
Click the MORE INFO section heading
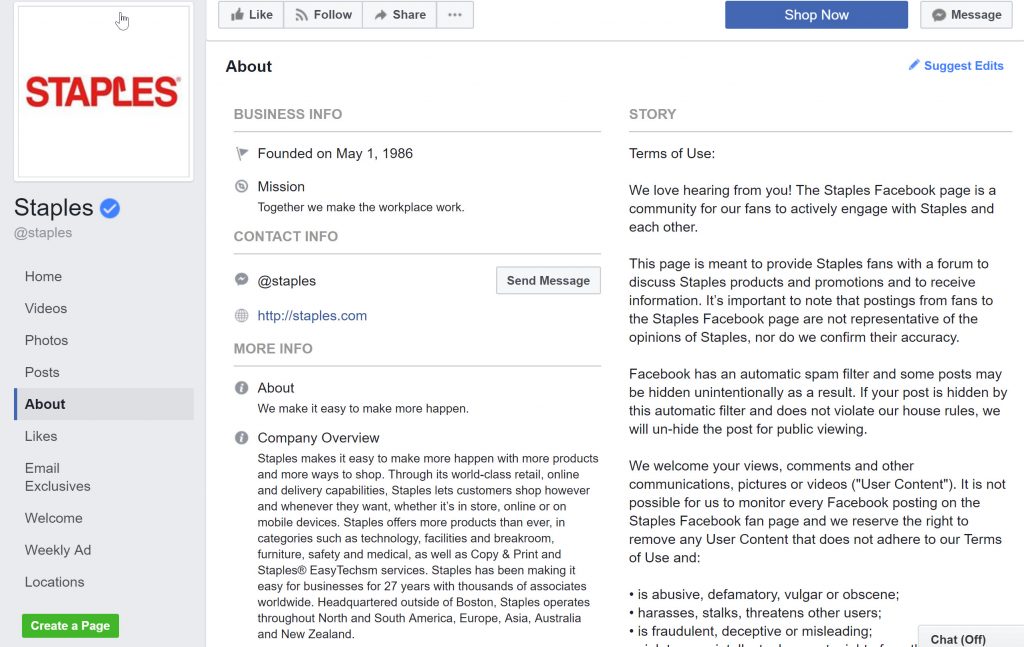[x=273, y=349]
